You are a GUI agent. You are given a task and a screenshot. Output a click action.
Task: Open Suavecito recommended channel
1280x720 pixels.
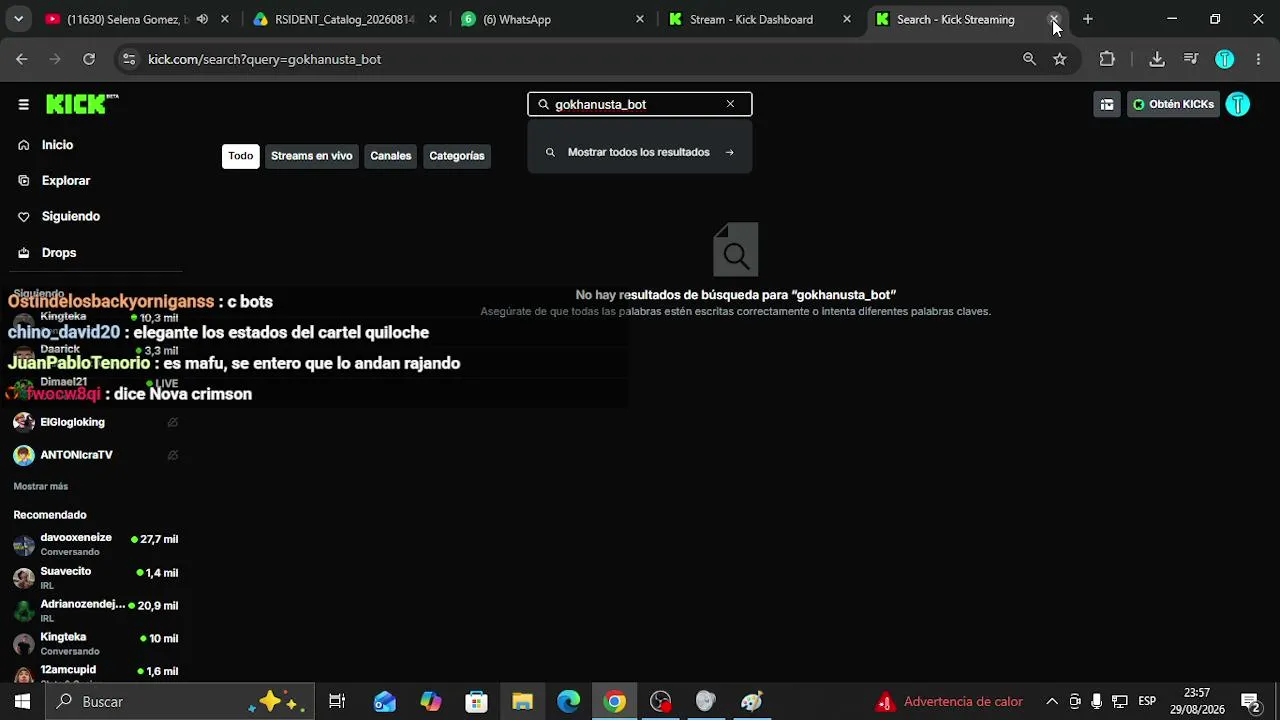96,578
